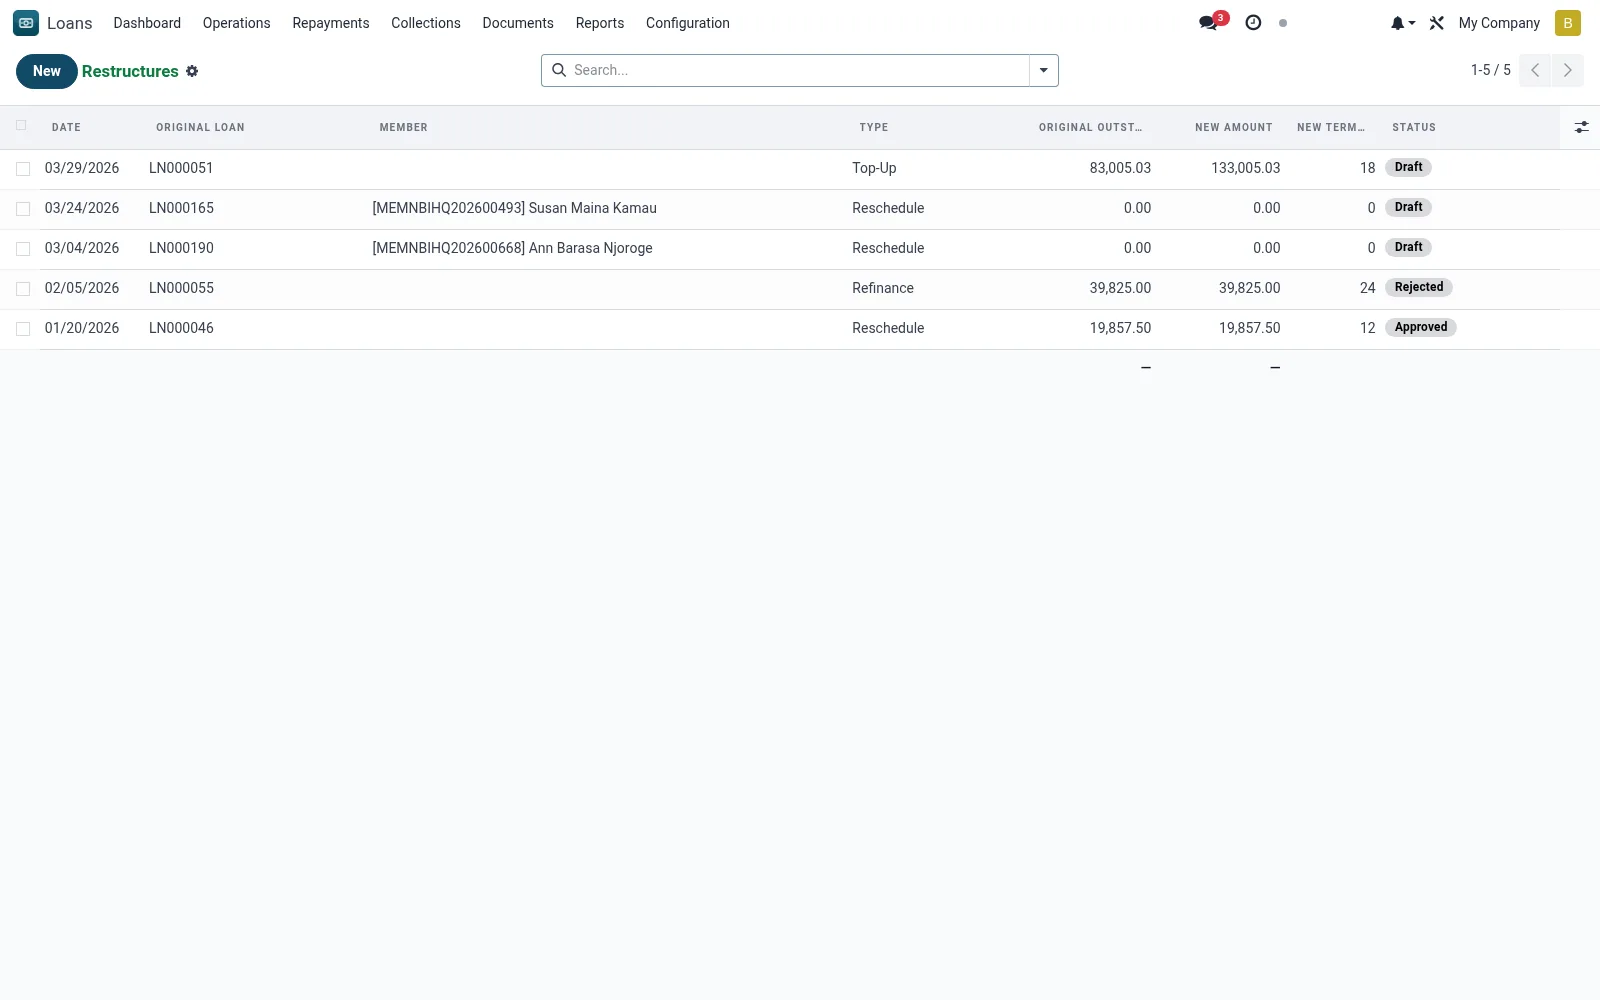Open Susan Maina Kamau restructure record
This screenshot has width=1600, height=1000.
tap(514, 208)
